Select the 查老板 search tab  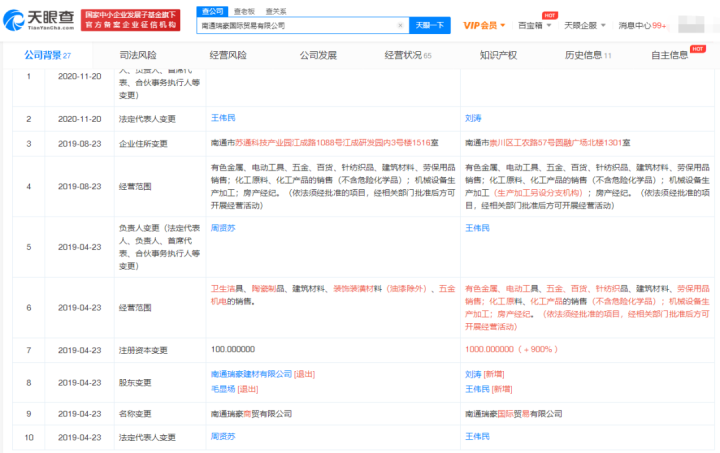point(242,8)
